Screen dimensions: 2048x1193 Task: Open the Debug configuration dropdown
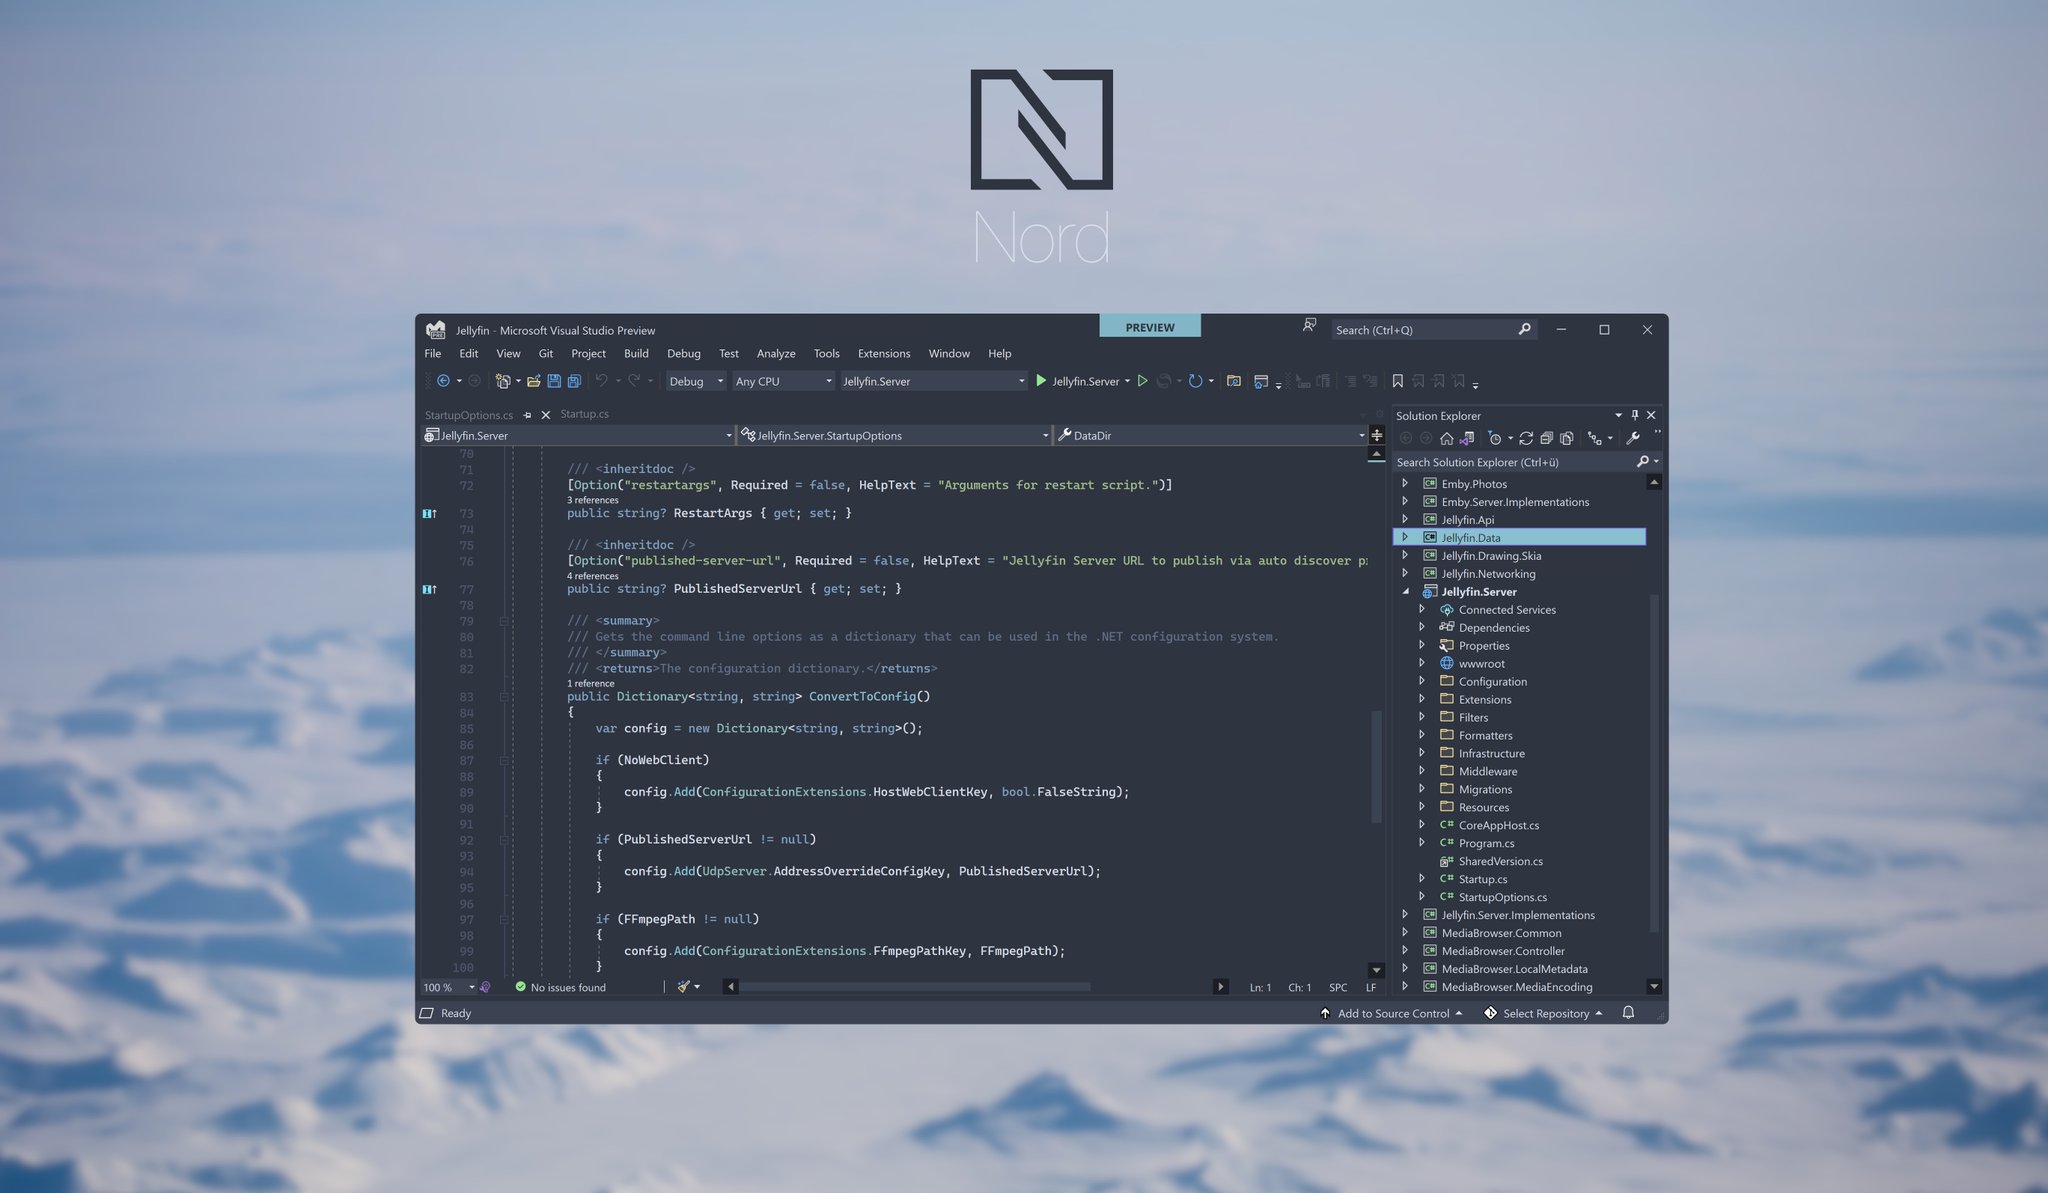click(x=718, y=381)
